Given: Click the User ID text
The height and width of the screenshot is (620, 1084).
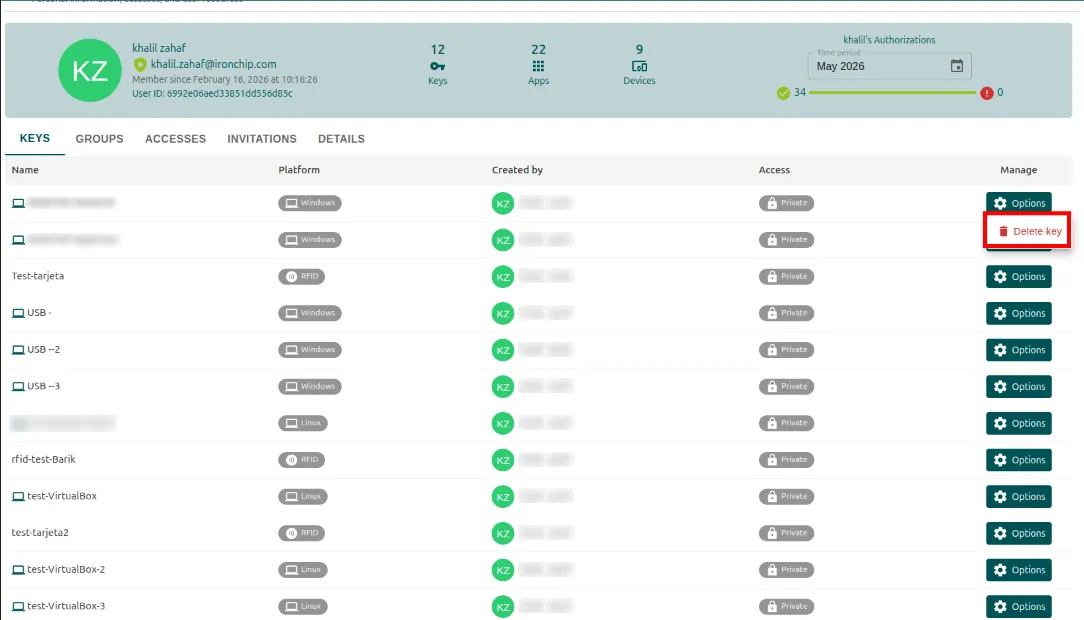Looking at the screenshot, I should (x=212, y=93).
